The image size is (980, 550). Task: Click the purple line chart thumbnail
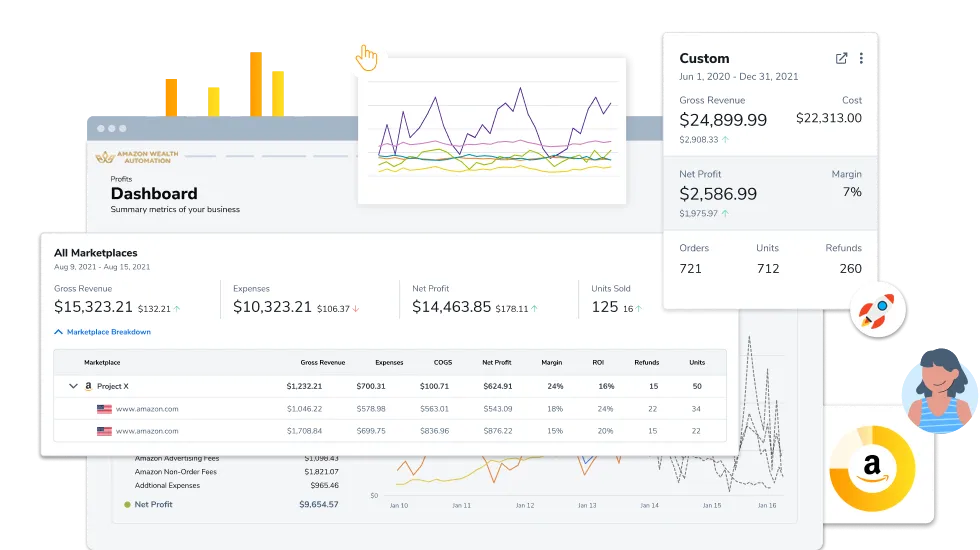click(492, 131)
